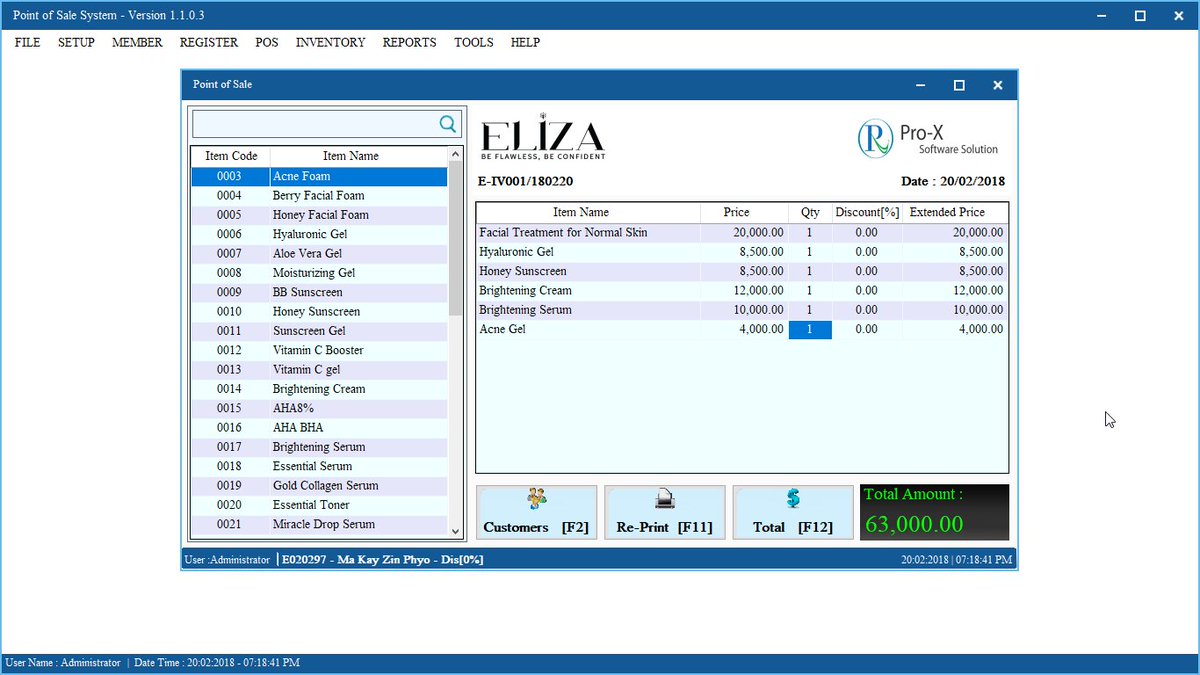The image size is (1200, 675).
Task: Select Vitamin C gel item
Action: [x=319, y=370]
